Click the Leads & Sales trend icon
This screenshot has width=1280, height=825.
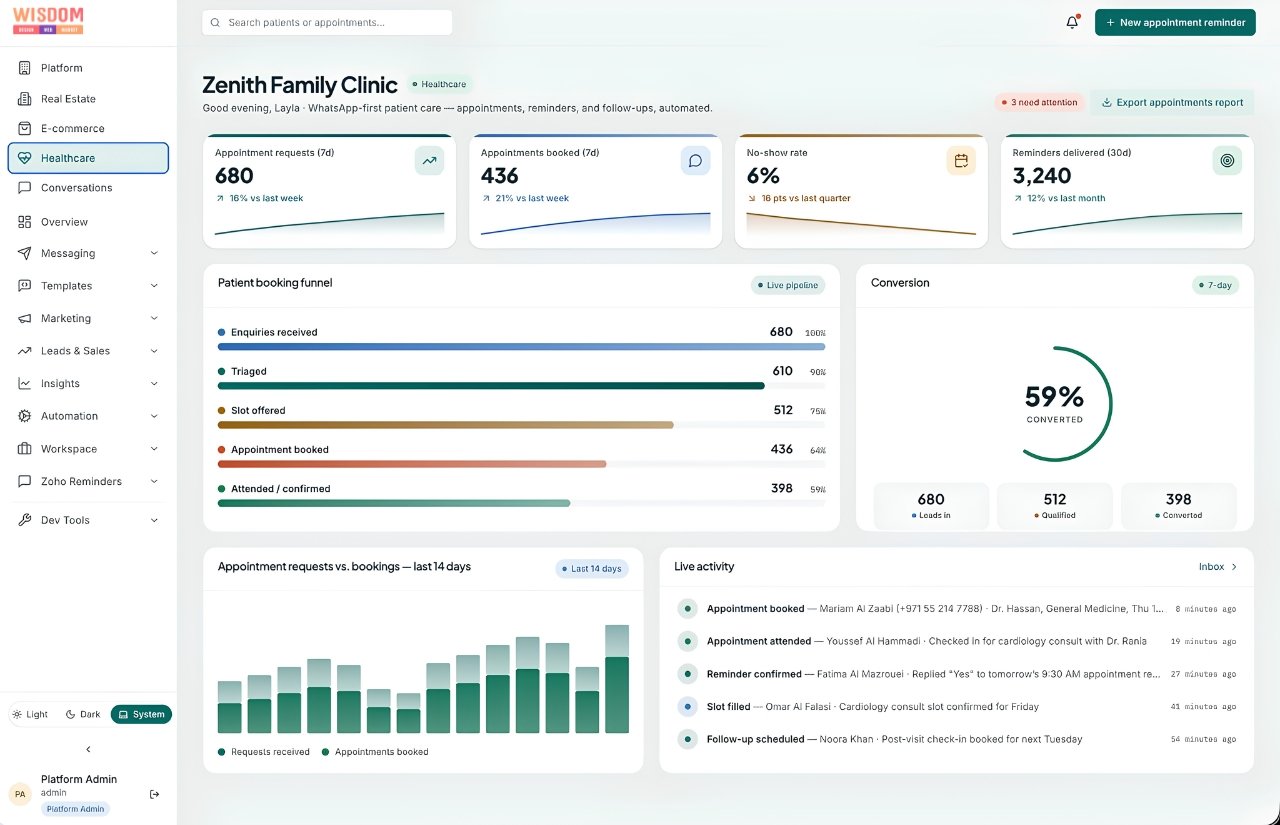[24, 351]
